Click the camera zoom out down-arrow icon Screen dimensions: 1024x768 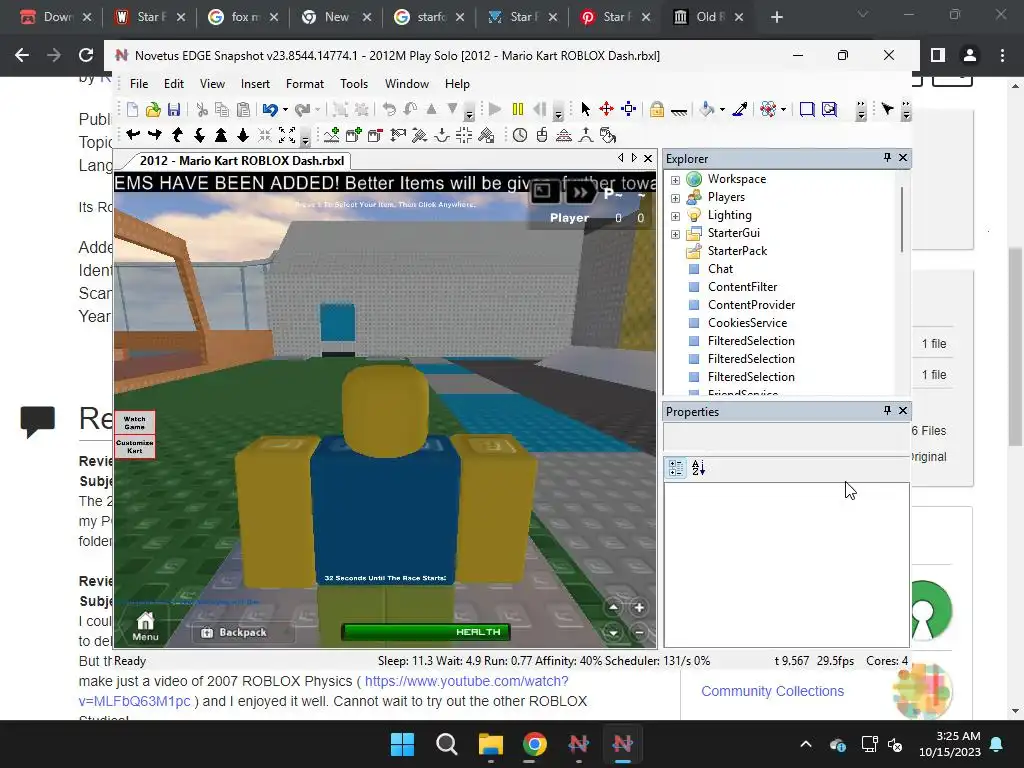243,135
